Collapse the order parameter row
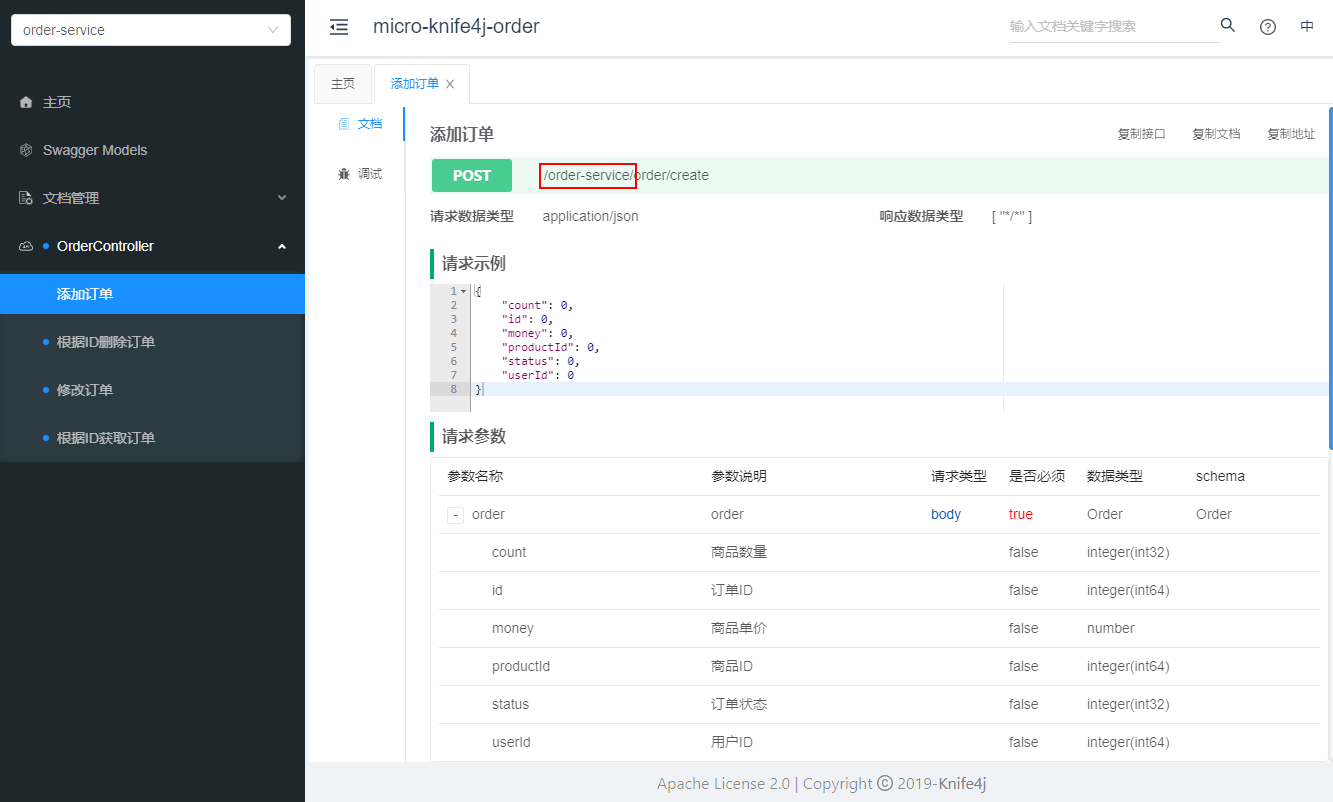The image size is (1333, 802). pos(456,515)
